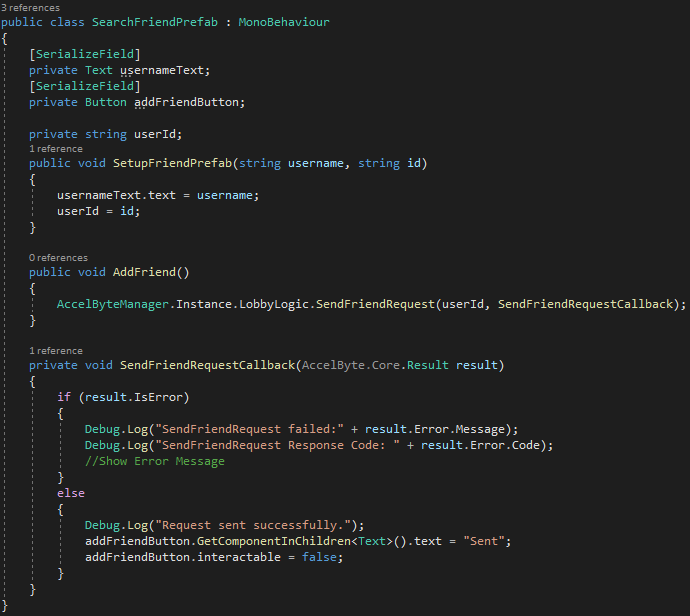Select the MonoBehaviour base class identifier

click(x=283, y=21)
